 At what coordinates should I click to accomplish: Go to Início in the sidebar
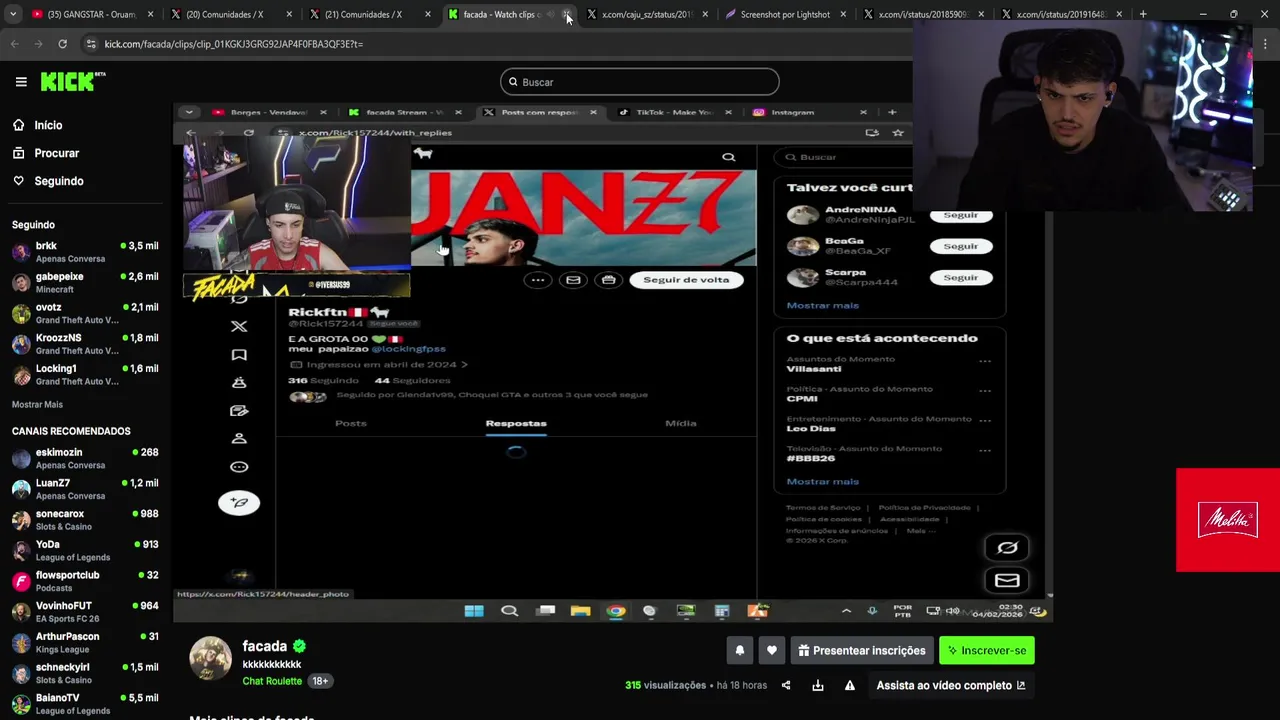[x=37, y=125]
